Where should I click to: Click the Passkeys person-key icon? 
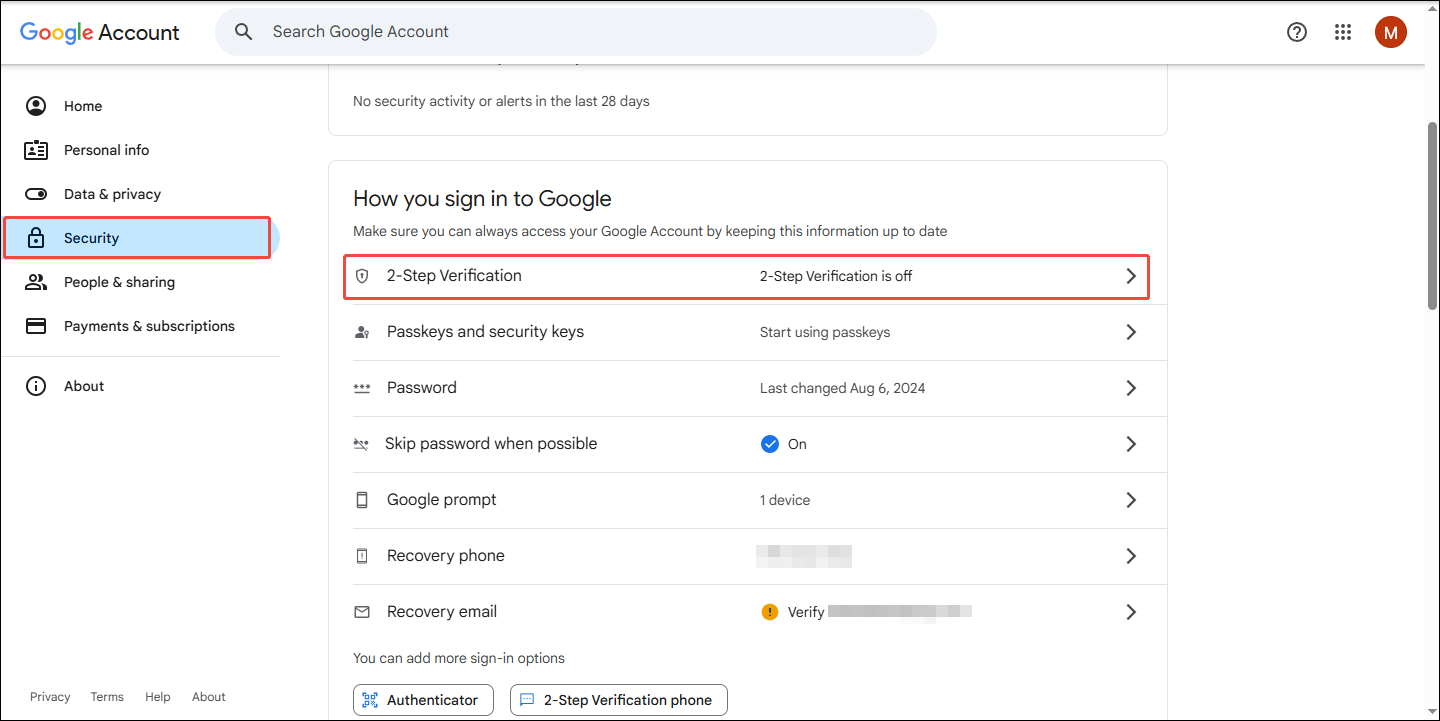tap(362, 332)
